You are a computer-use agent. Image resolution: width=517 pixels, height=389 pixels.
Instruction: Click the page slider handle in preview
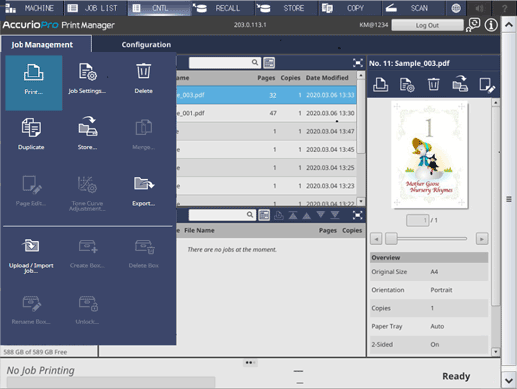391,239
